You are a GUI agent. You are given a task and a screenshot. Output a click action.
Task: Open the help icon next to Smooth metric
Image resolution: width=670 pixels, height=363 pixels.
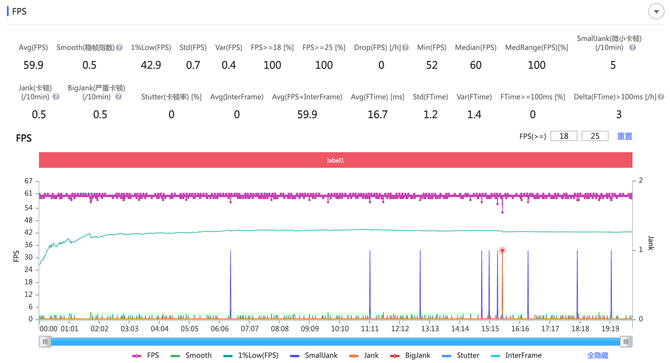click(119, 47)
